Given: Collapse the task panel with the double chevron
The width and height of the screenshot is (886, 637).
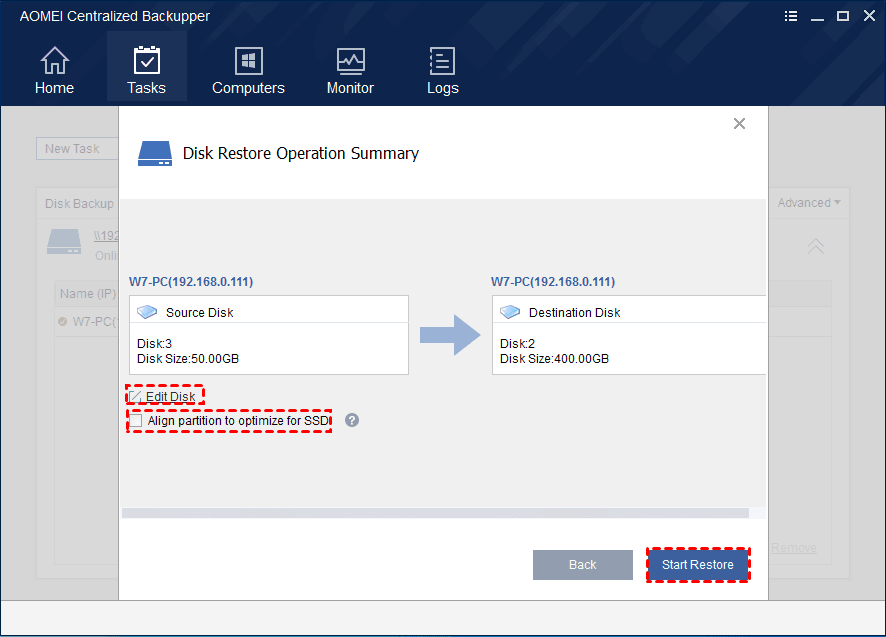Looking at the screenshot, I should [x=815, y=246].
